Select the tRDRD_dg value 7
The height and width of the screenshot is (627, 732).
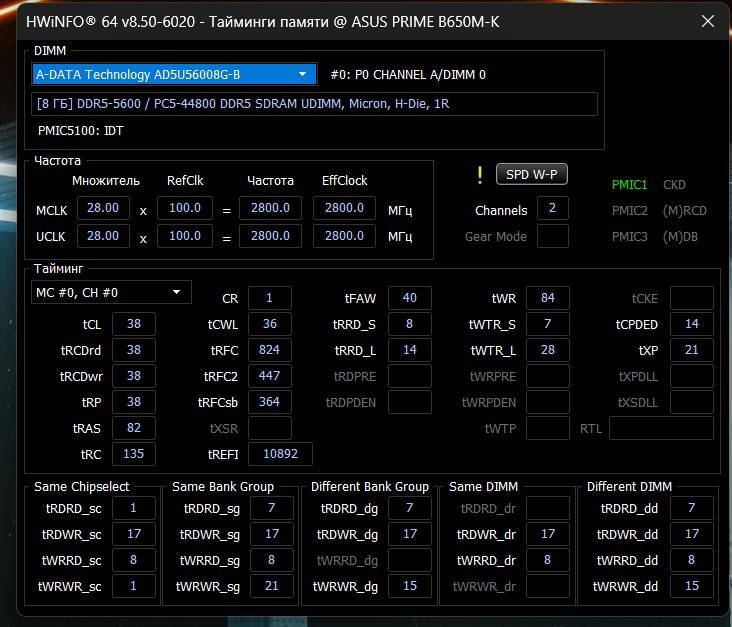pyautogui.click(x=409, y=508)
